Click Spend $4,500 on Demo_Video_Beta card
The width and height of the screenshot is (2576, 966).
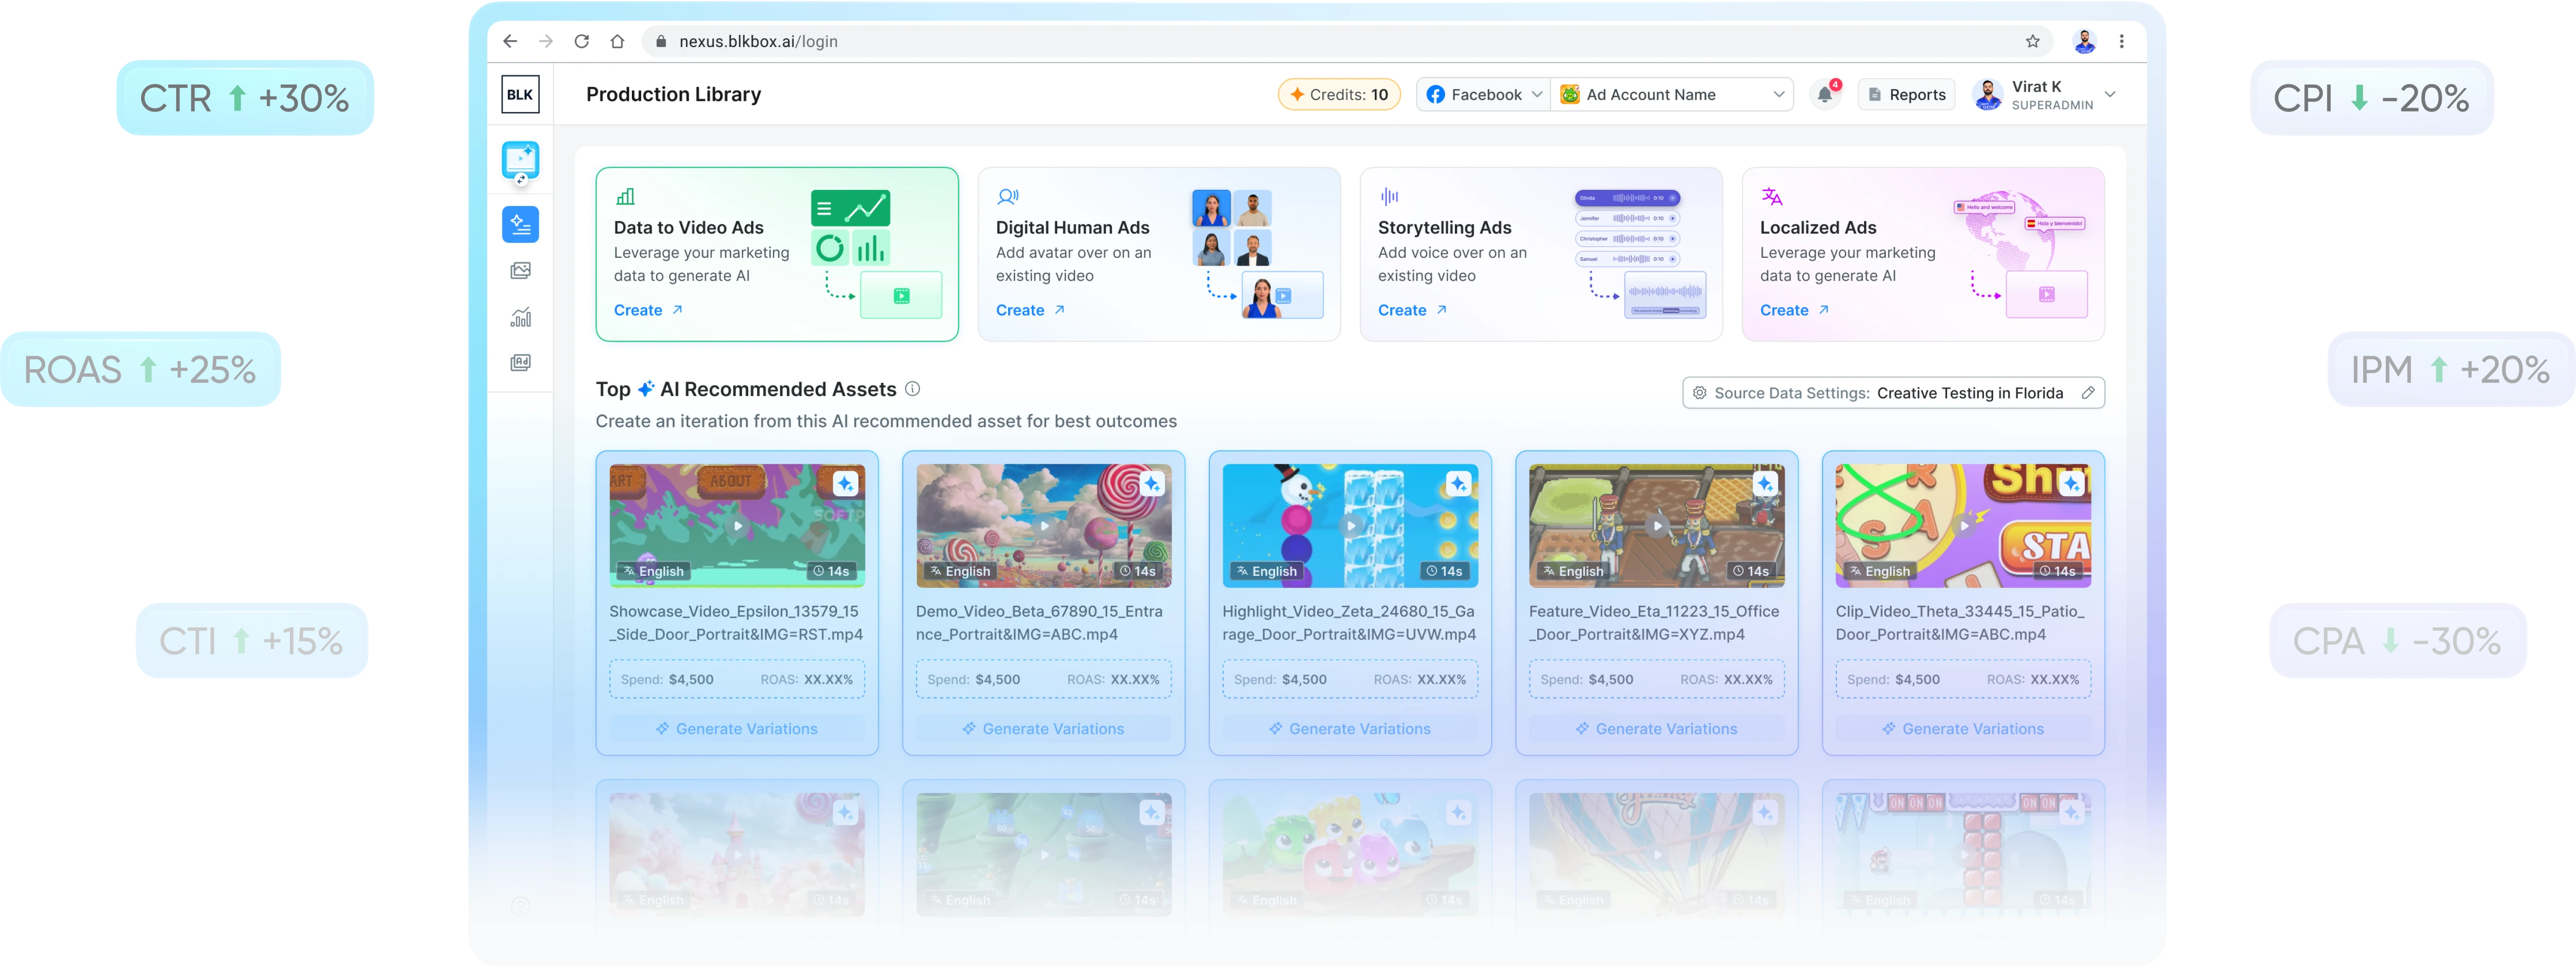pyautogui.click(x=974, y=680)
